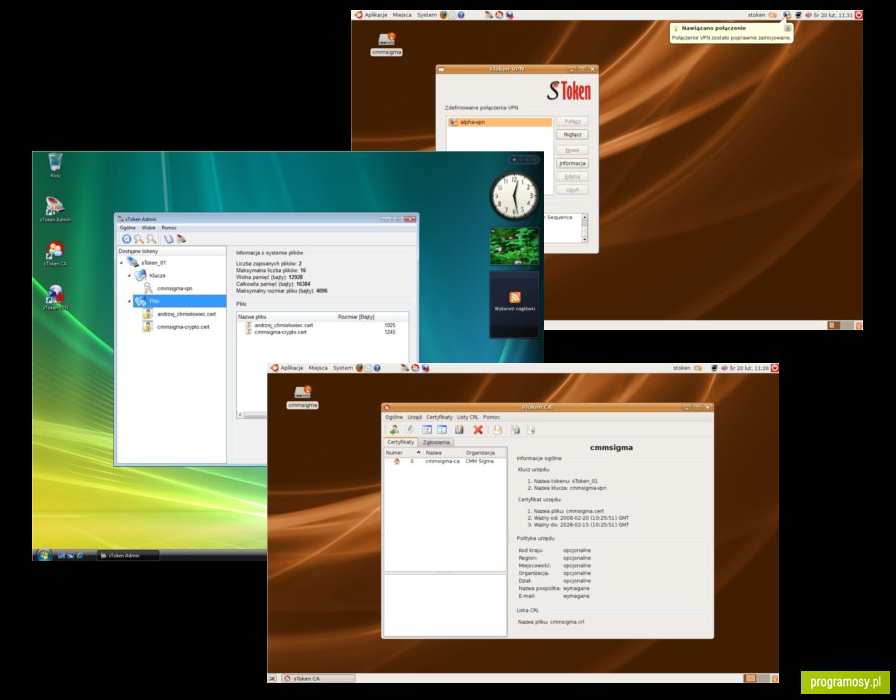Switch to the Certyfikaty tab below the CA toolbar
Viewport: 896px width, 700px height.
pos(401,442)
